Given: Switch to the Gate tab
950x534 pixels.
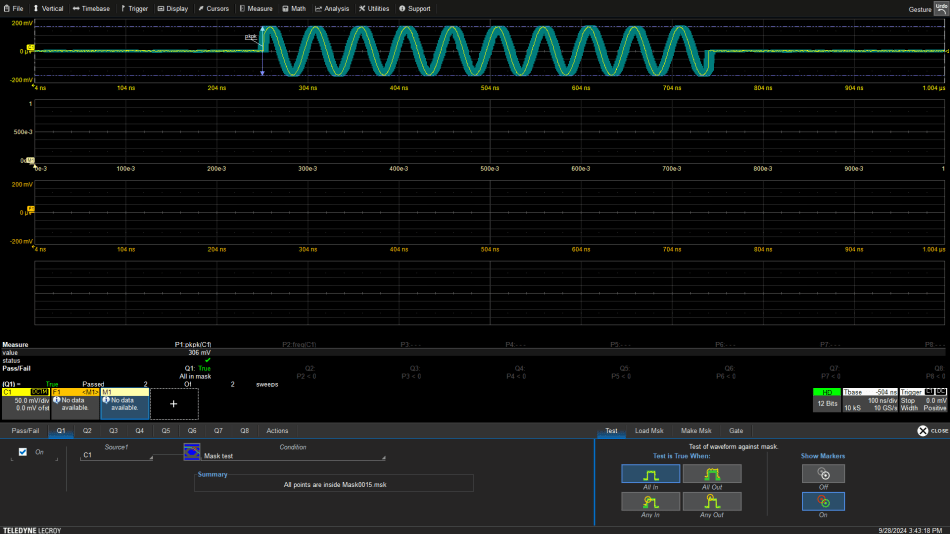Looking at the screenshot, I should click(x=736, y=431).
